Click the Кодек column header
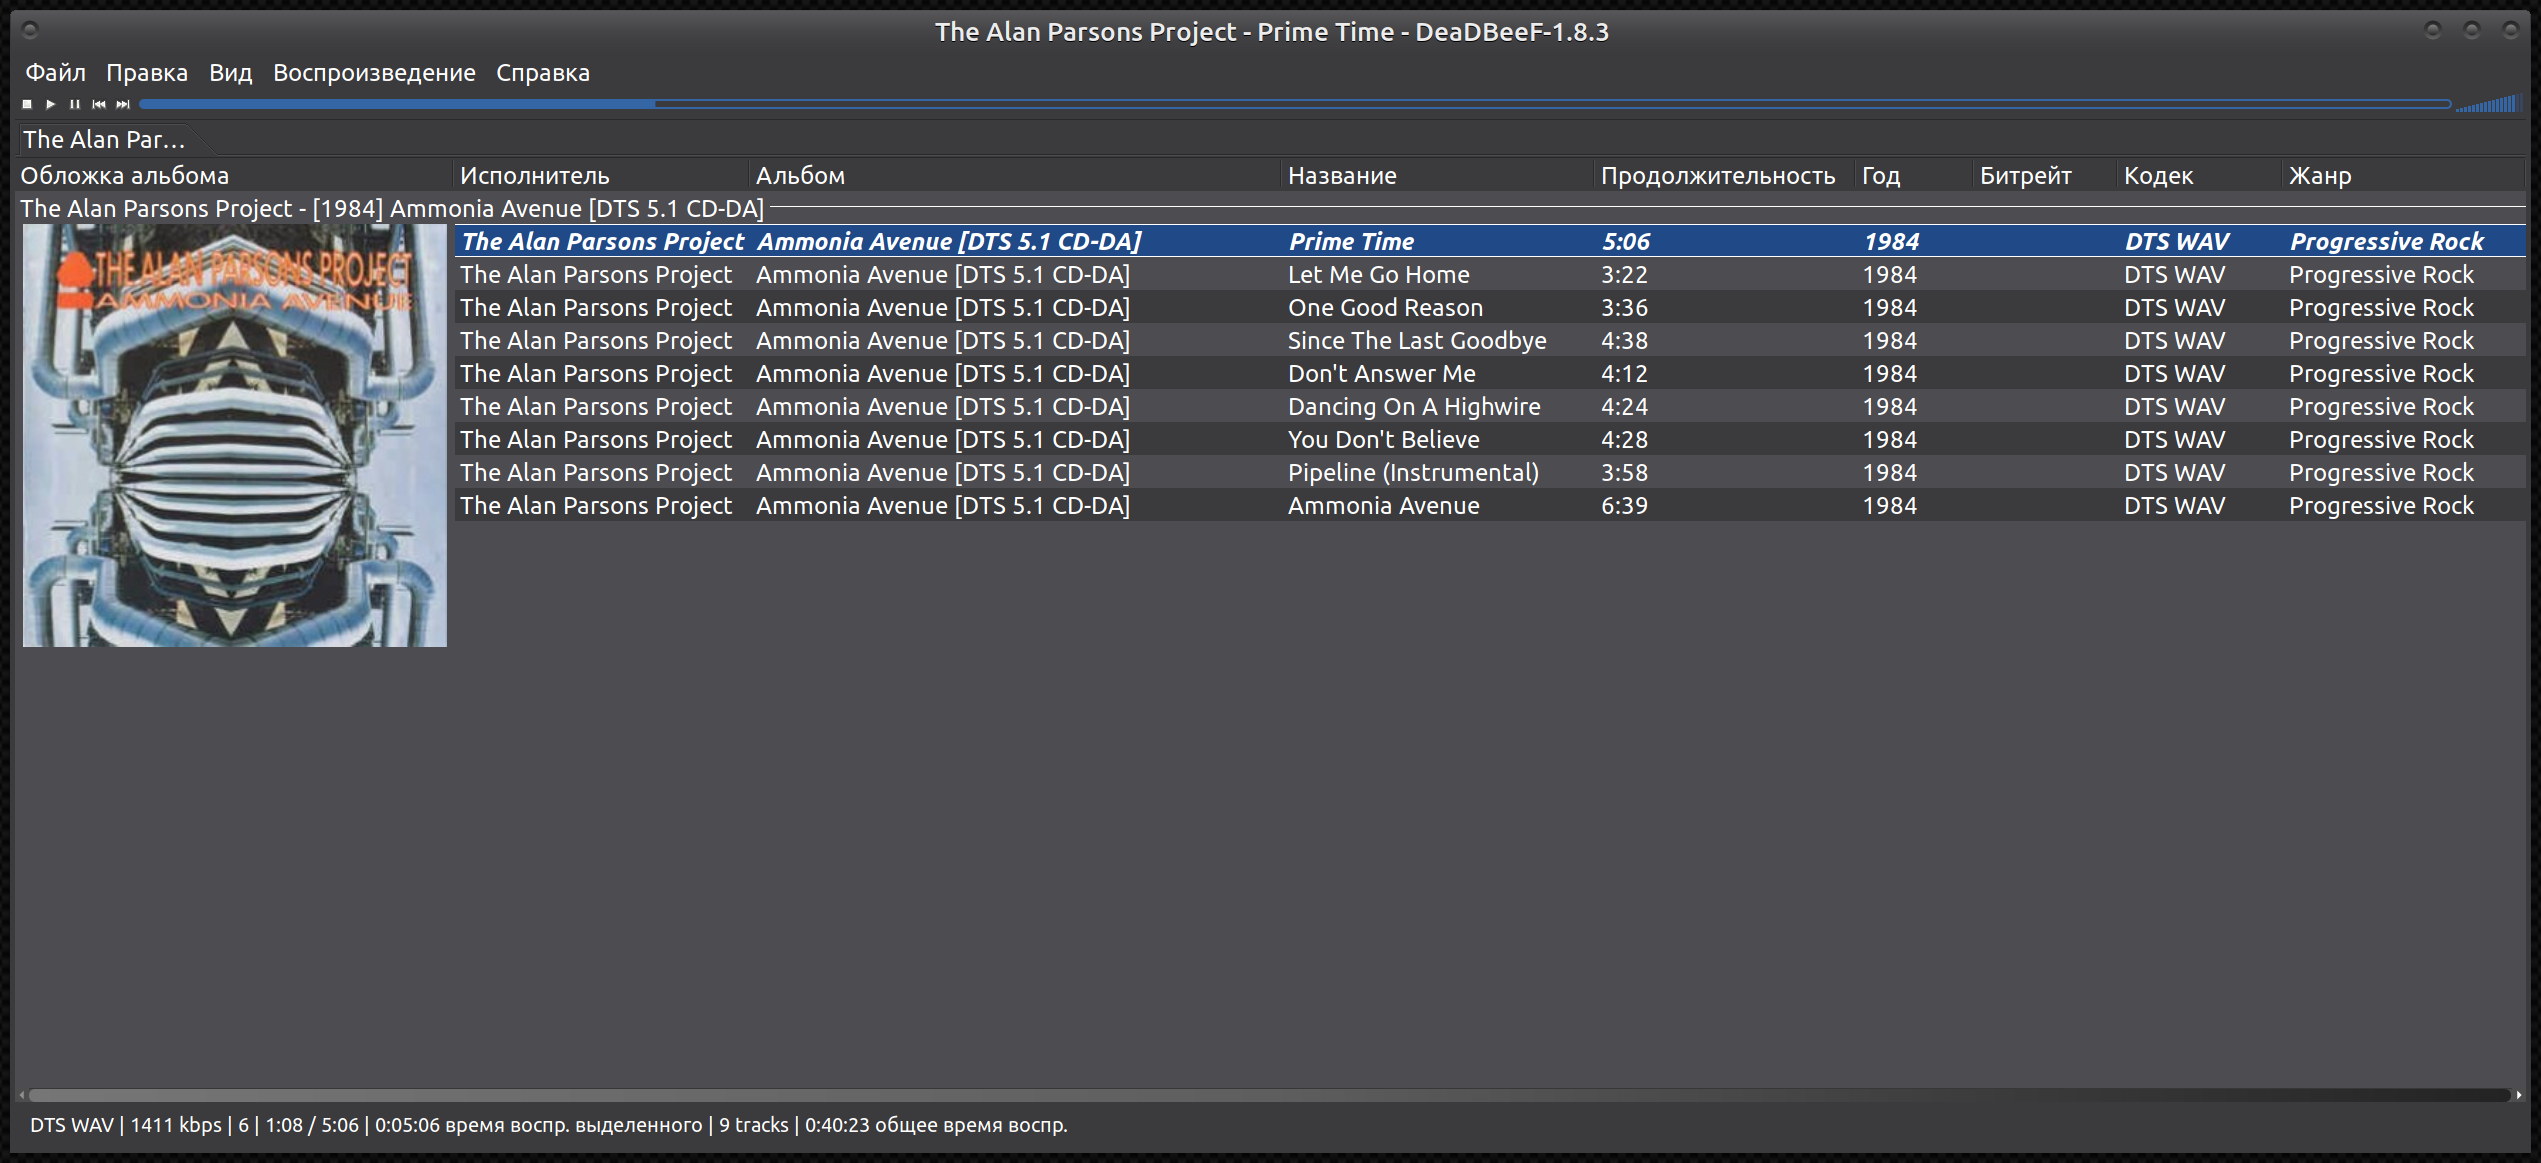 coord(2200,176)
